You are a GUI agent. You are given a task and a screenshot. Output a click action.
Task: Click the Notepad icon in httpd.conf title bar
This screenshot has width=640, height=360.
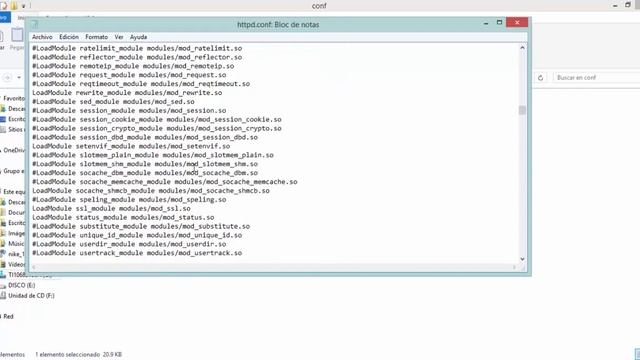35,24
